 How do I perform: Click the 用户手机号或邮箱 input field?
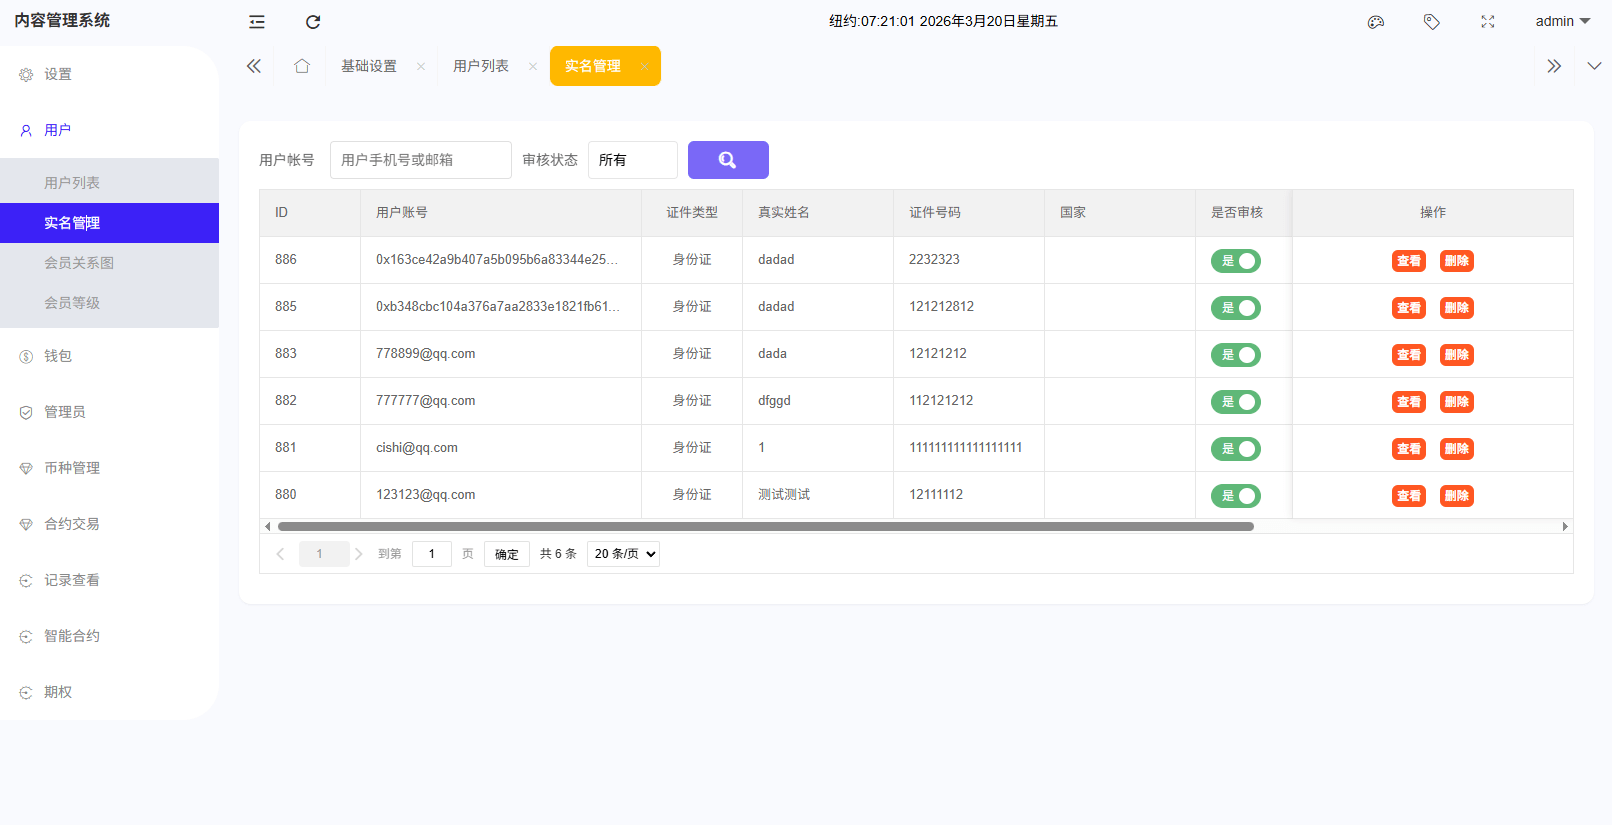tap(420, 160)
